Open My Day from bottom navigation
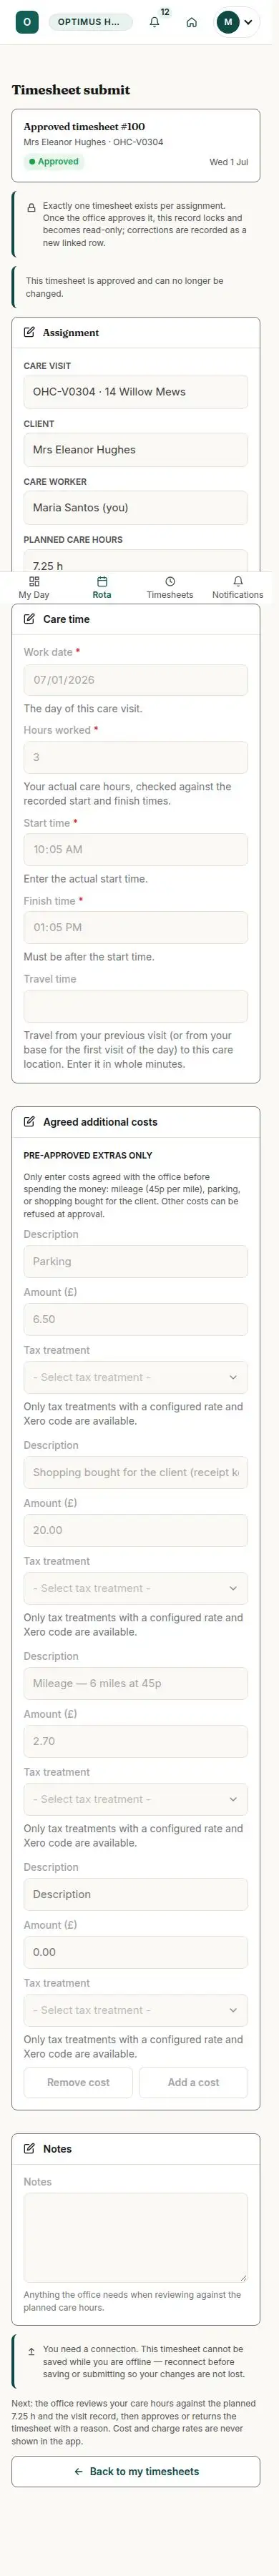 pos(34,587)
